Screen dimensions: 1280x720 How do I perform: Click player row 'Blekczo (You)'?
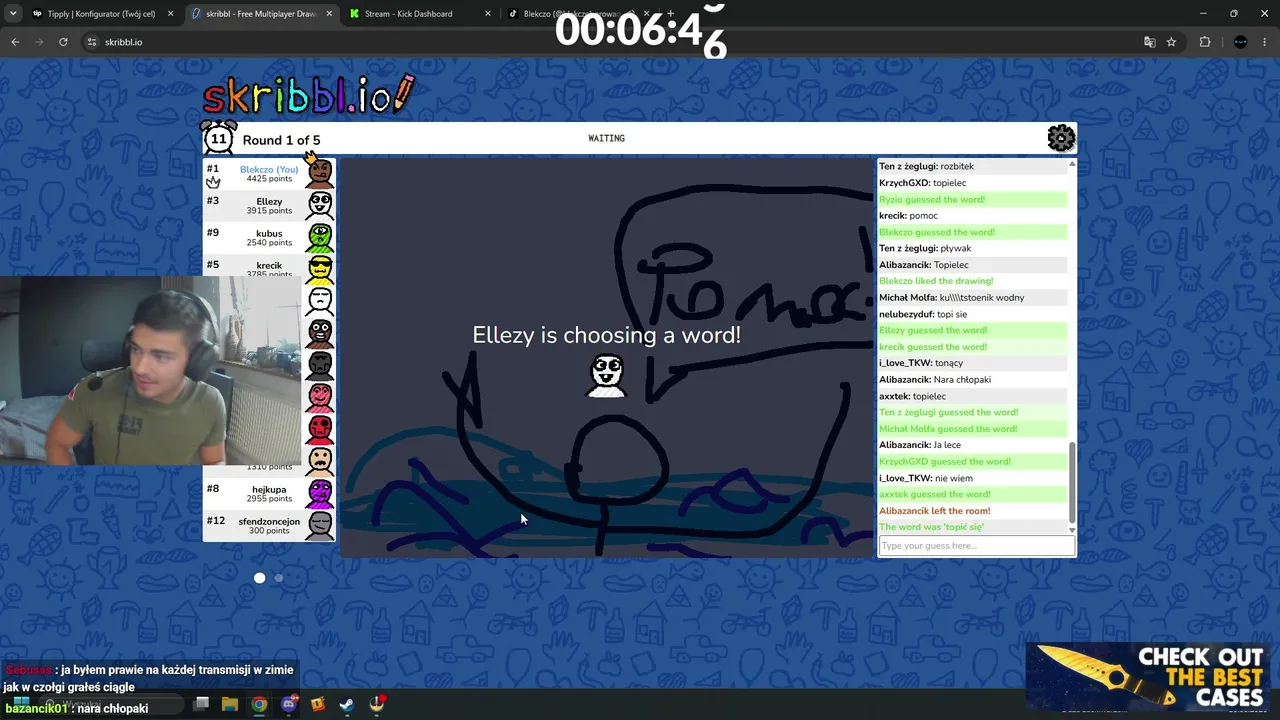click(x=269, y=174)
